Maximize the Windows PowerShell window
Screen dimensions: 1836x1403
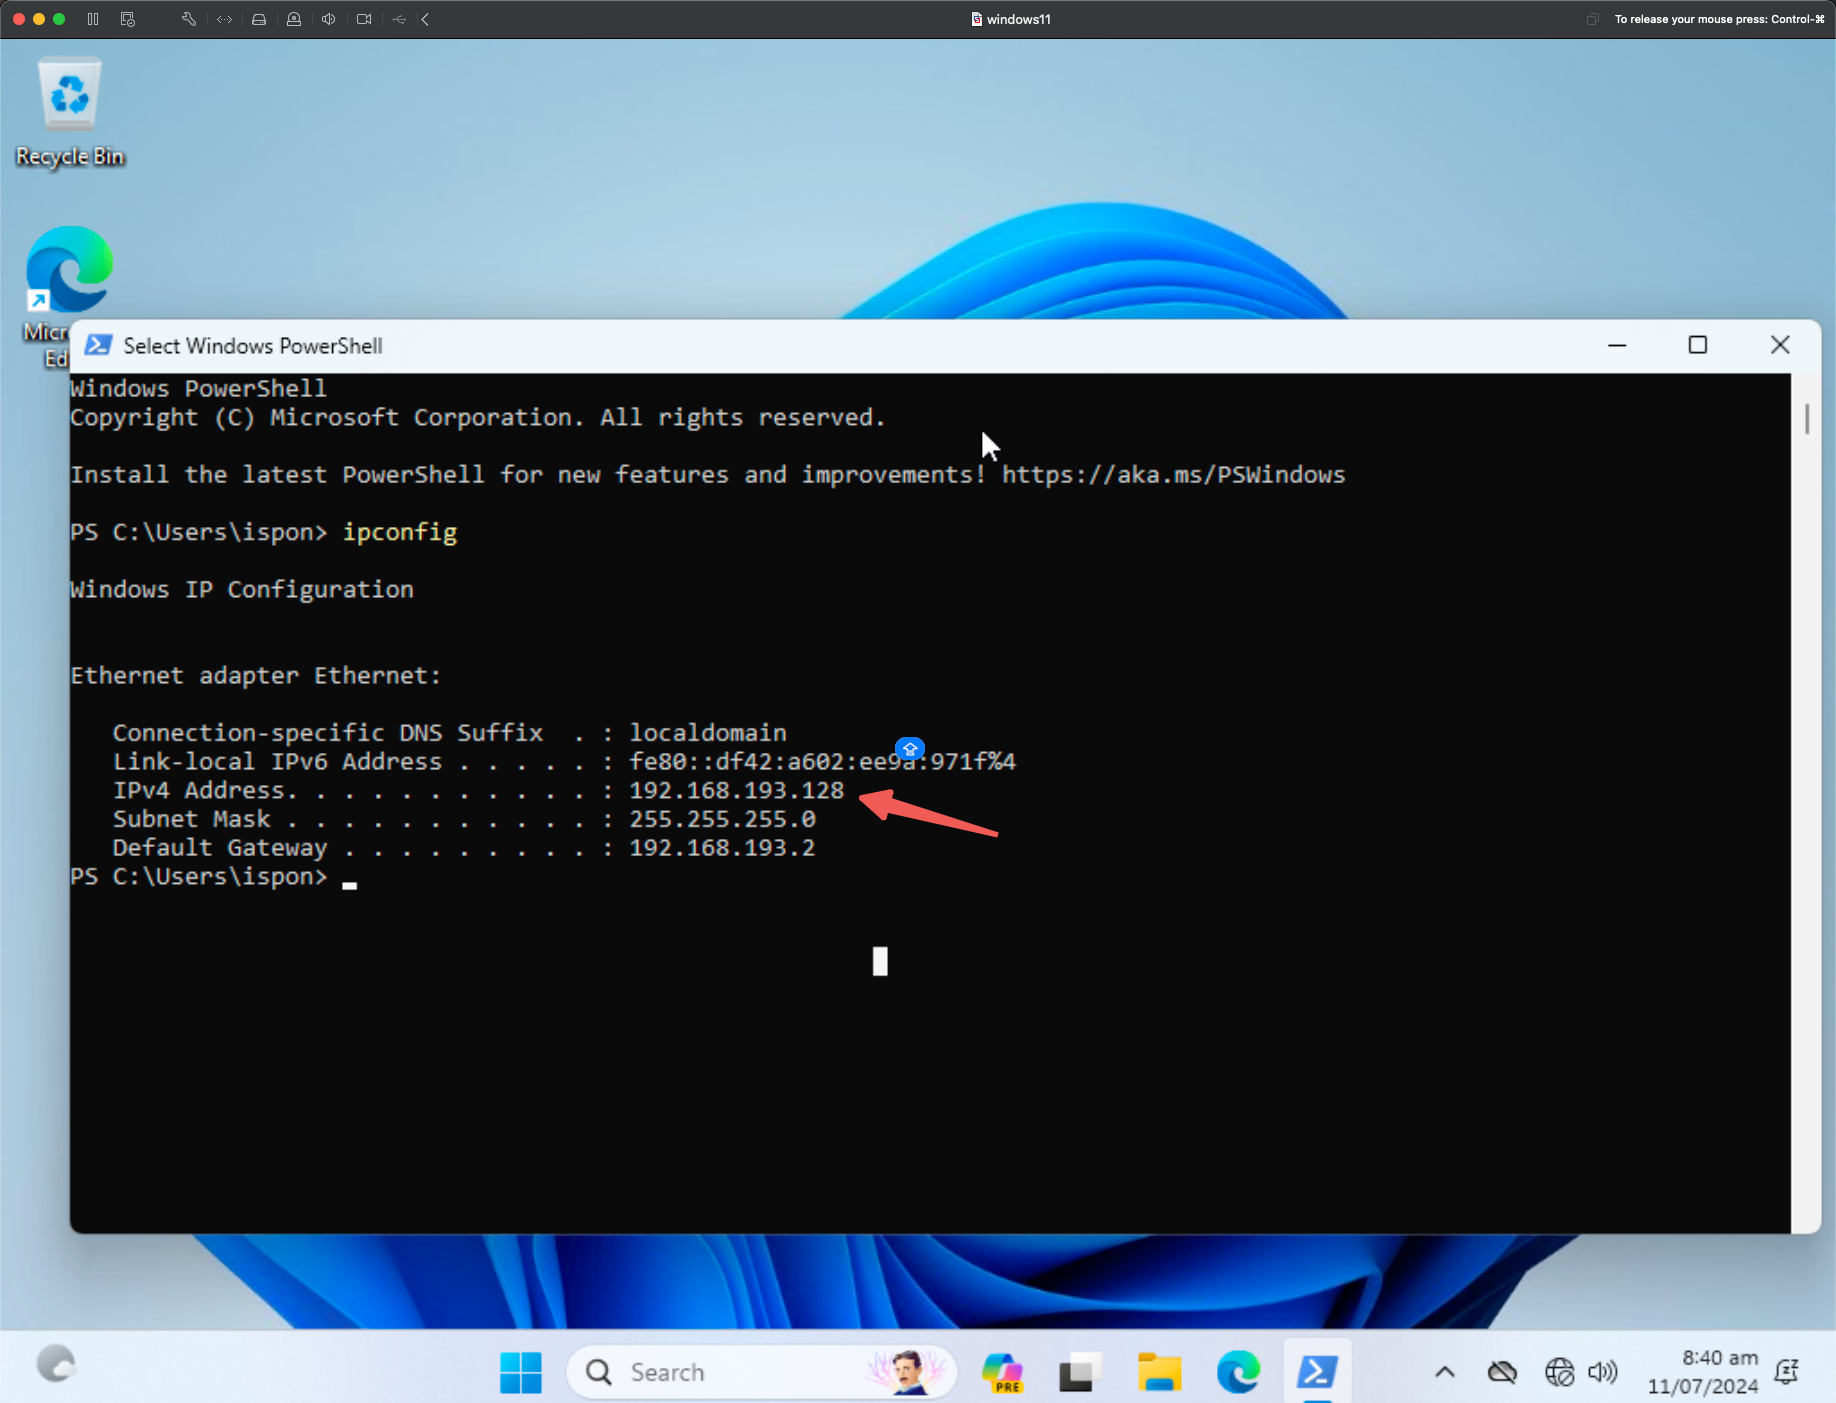pos(1698,345)
